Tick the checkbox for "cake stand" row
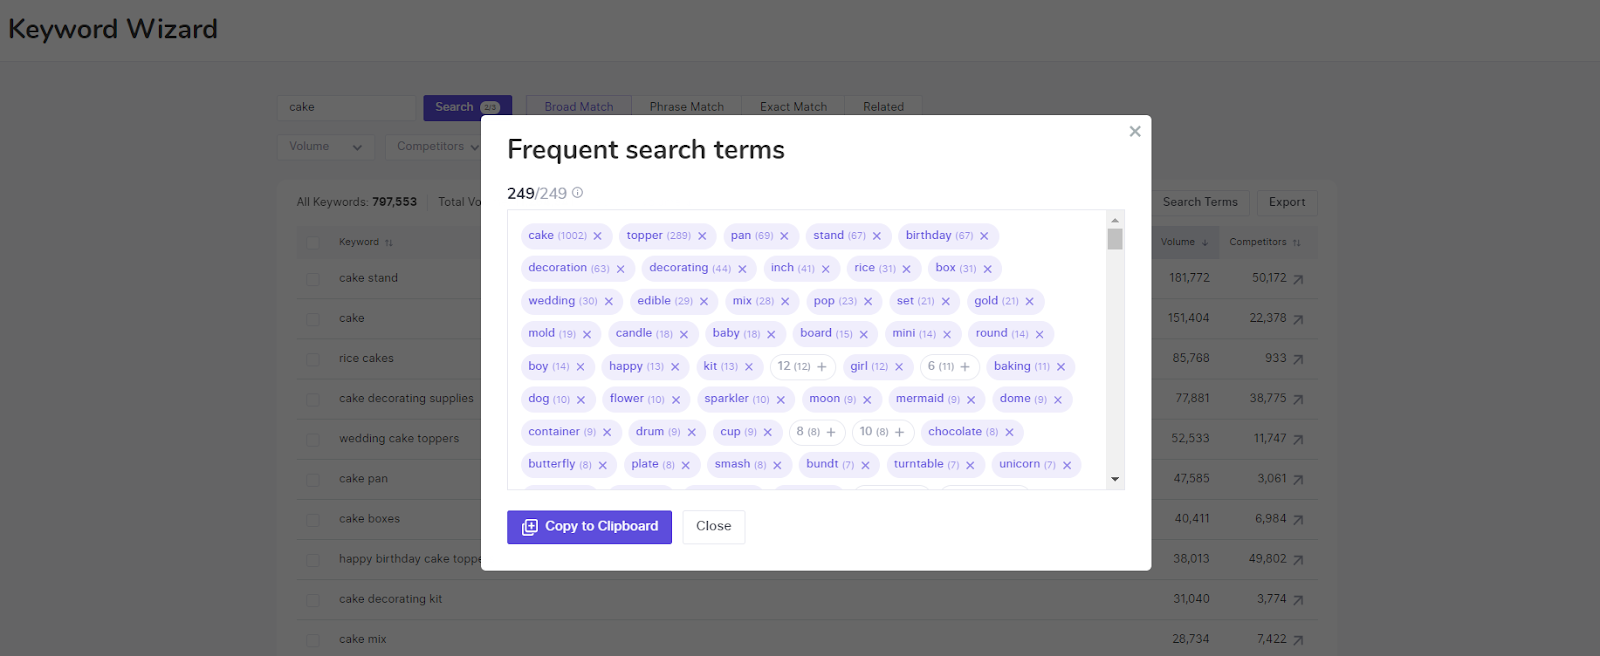Viewport: 1600px width, 656px height. tap(313, 279)
